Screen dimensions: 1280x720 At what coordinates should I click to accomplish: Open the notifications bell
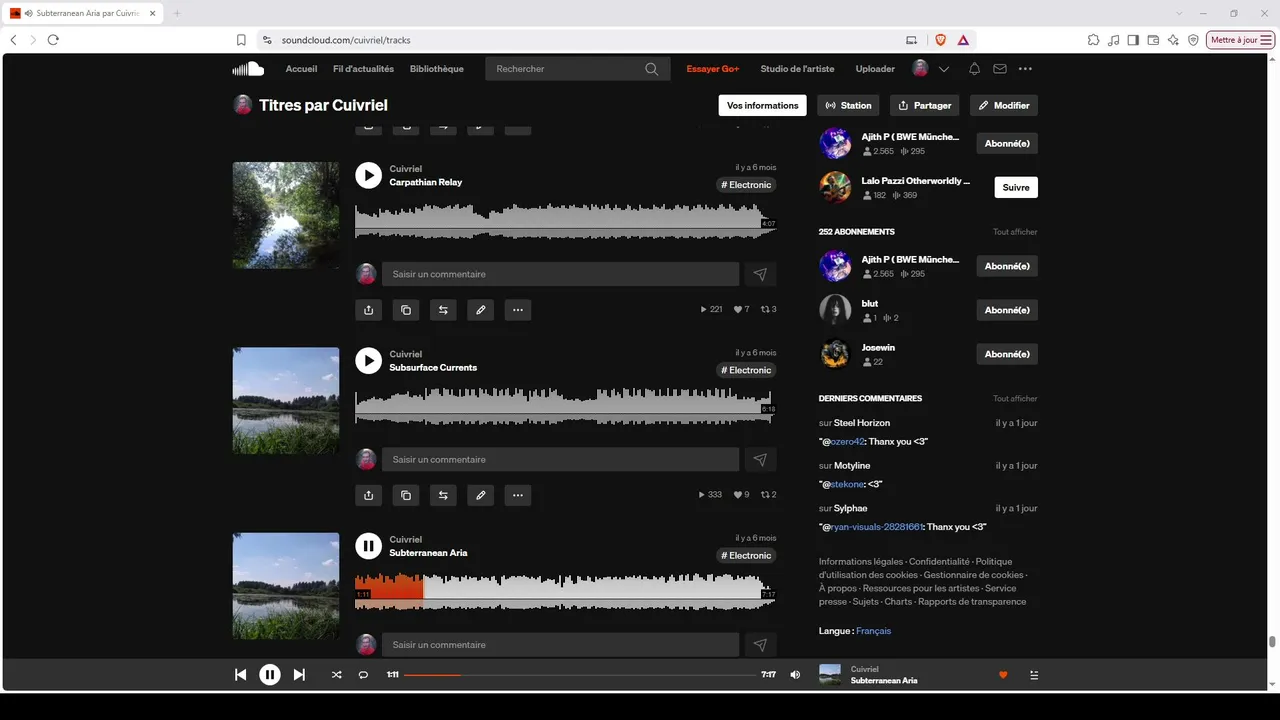[974, 69]
